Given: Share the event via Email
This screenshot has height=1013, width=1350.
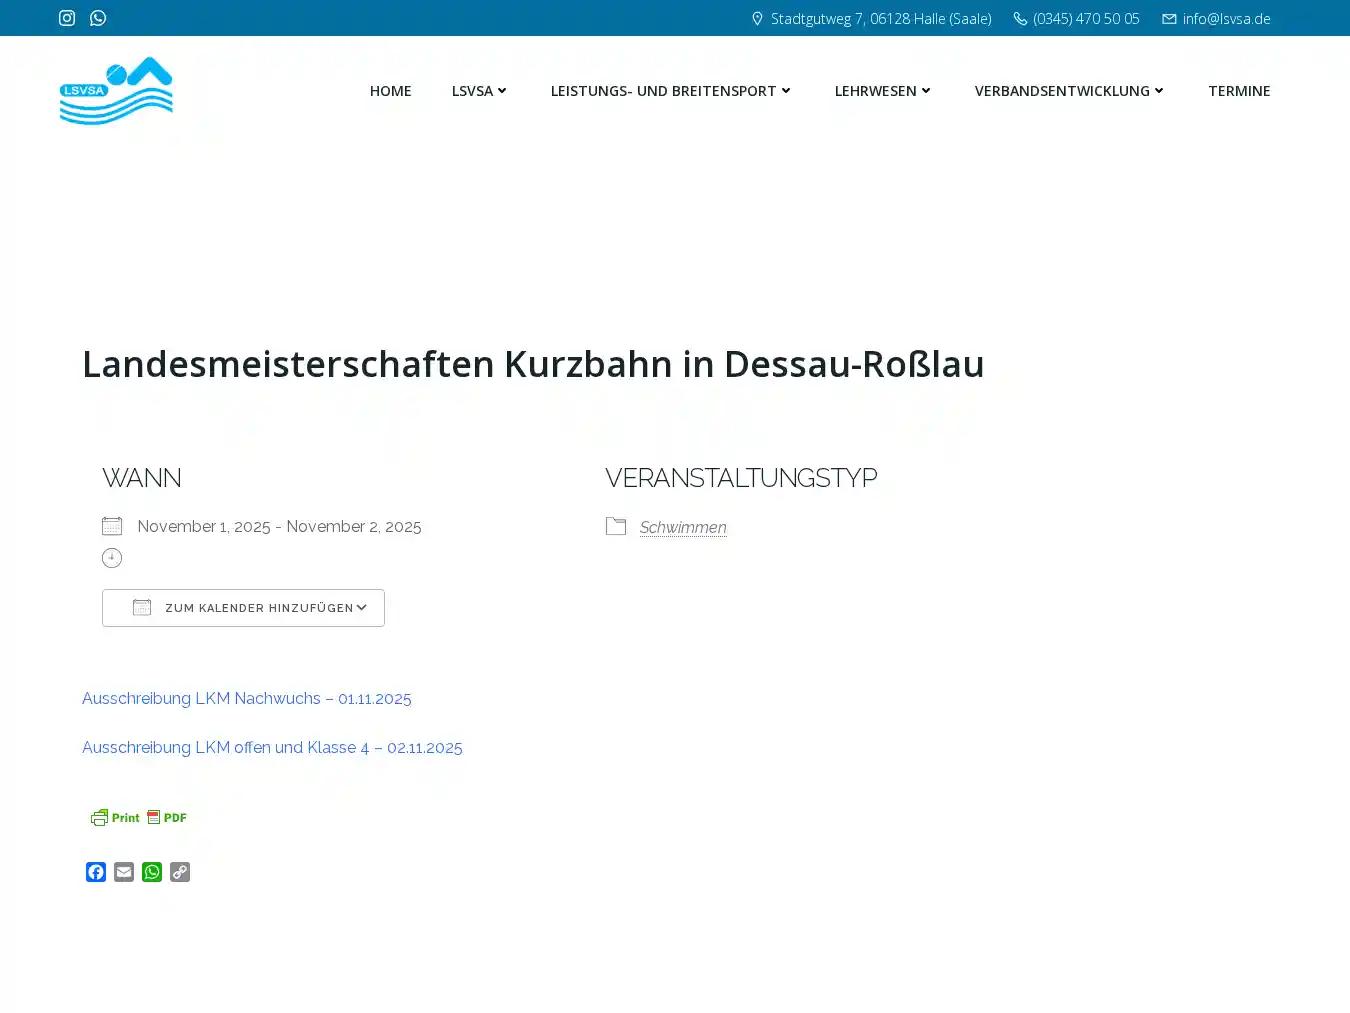Looking at the screenshot, I should click(124, 872).
